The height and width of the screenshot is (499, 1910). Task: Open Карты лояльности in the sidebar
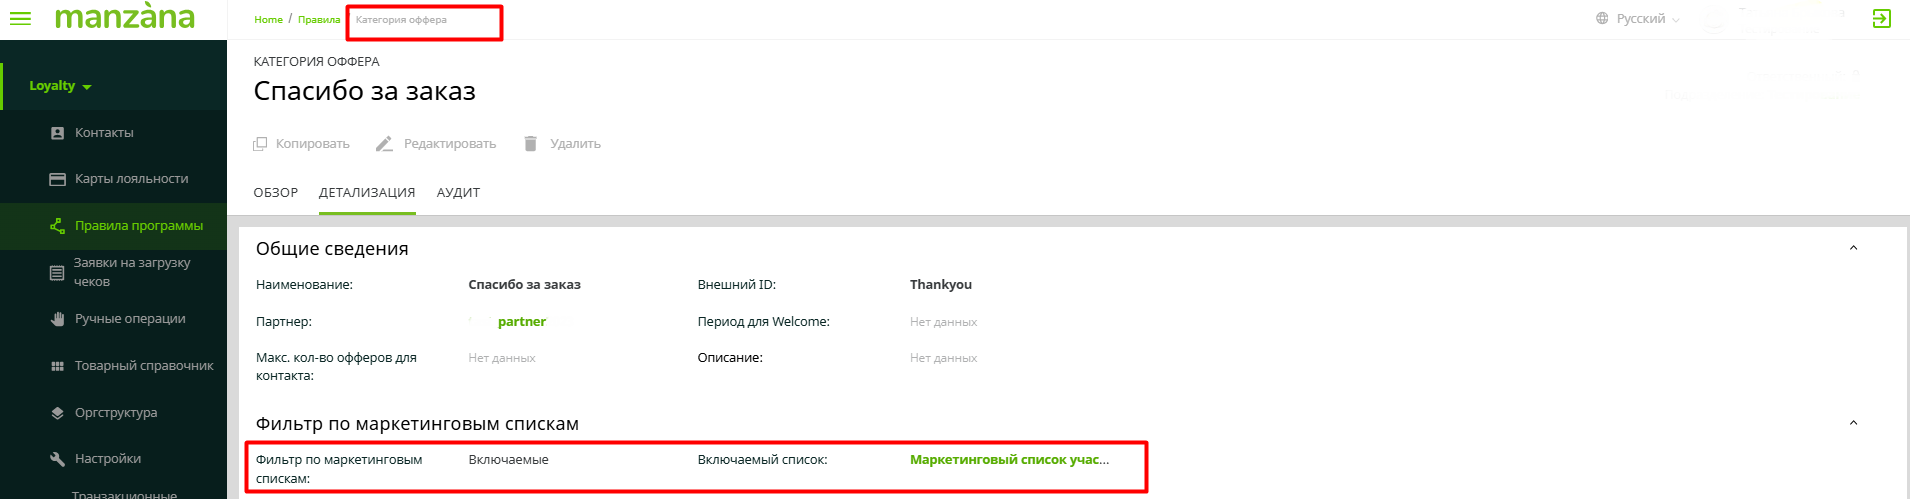point(131,179)
